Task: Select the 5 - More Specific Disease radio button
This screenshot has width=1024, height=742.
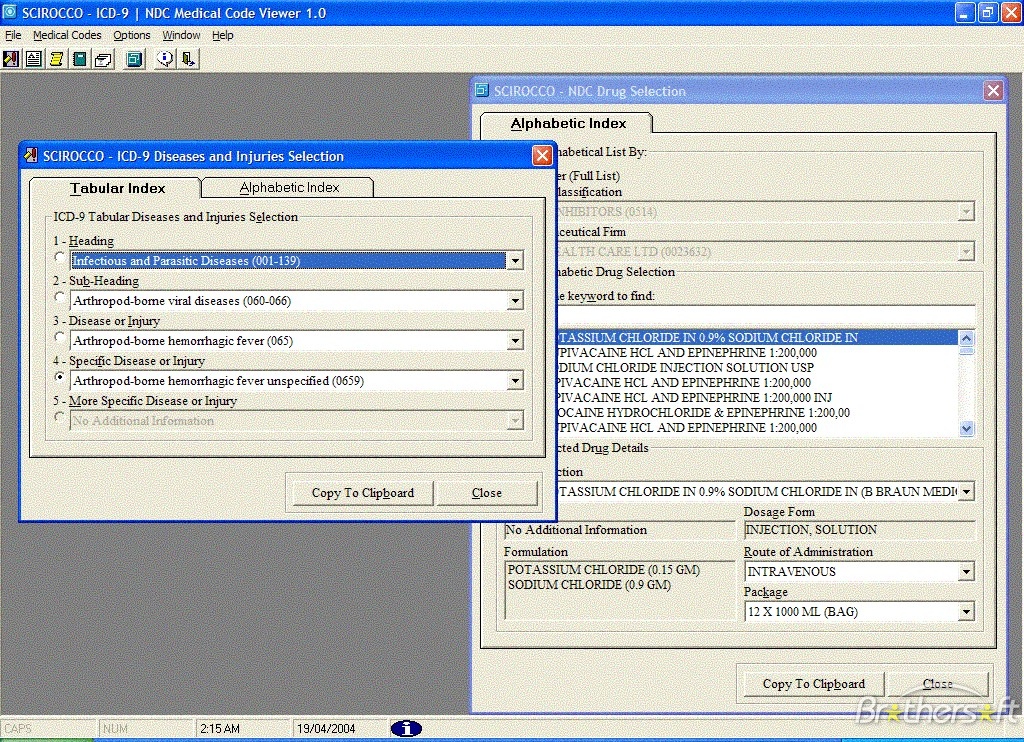Action: point(59,417)
